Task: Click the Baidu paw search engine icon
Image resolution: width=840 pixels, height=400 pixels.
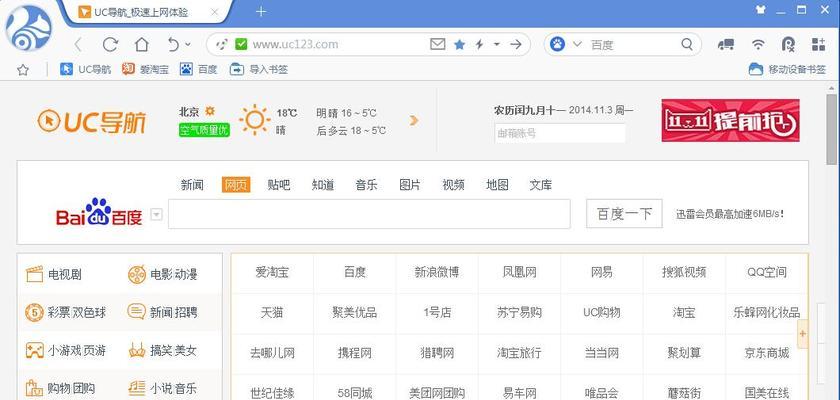Action: click(557, 44)
